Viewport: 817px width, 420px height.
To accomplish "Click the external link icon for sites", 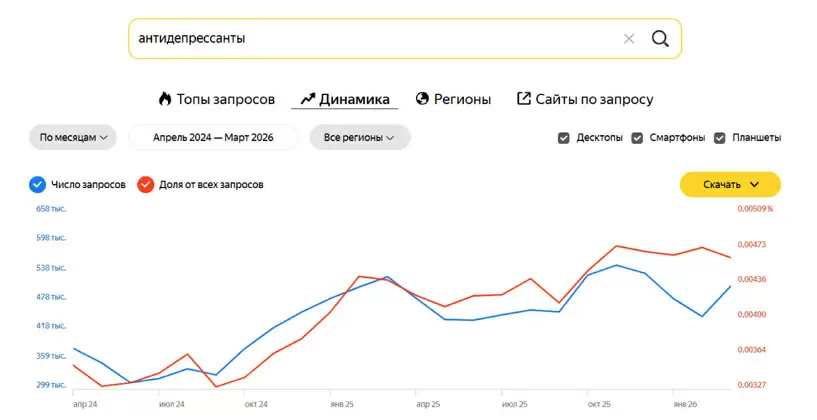I will (x=523, y=99).
